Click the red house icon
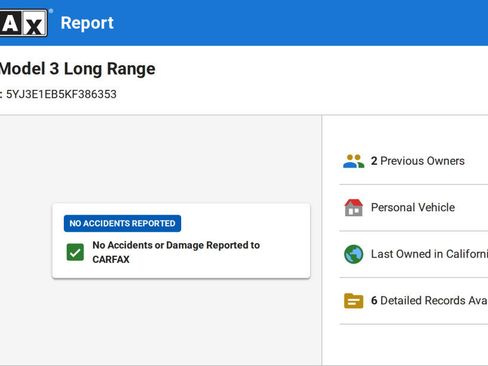Screen dimensions: 488x366 (x=354, y=208)
